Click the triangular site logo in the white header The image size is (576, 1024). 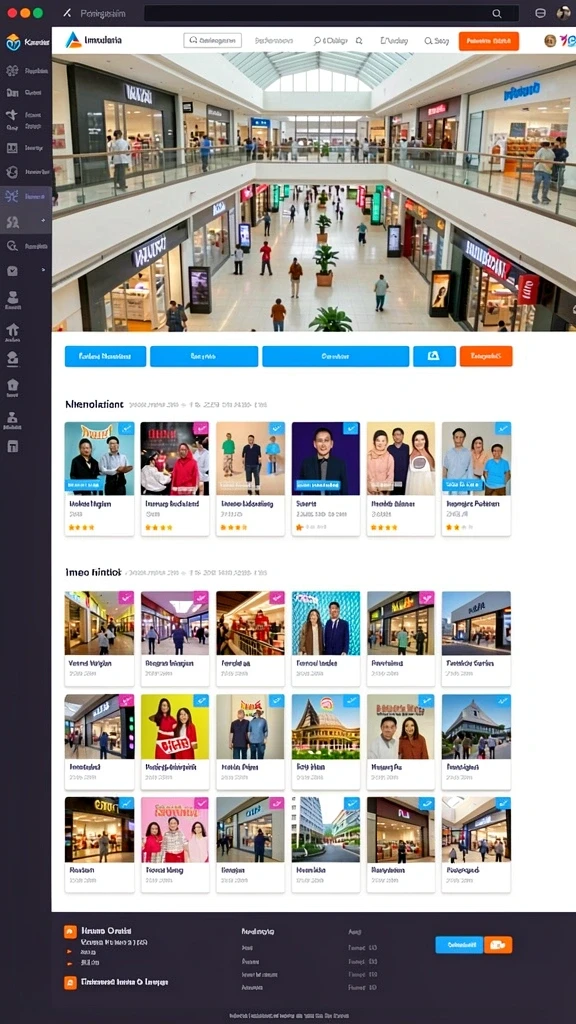(x=73, y=40)
